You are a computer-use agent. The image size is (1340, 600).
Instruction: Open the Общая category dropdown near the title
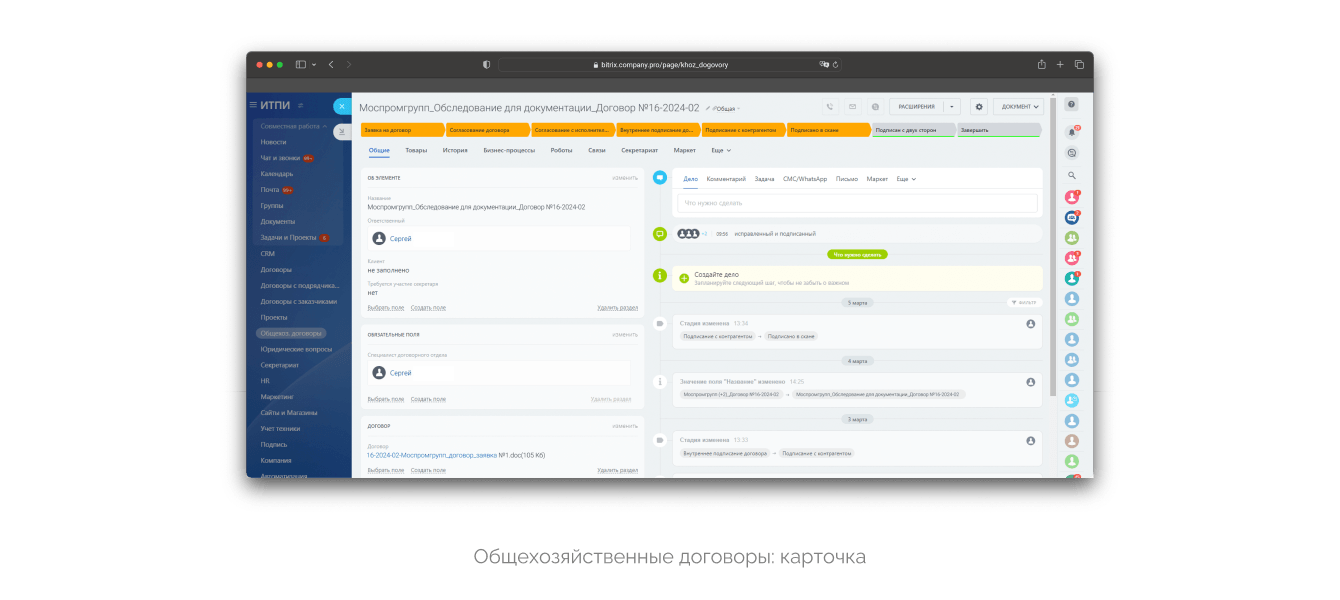pos(726,108)
